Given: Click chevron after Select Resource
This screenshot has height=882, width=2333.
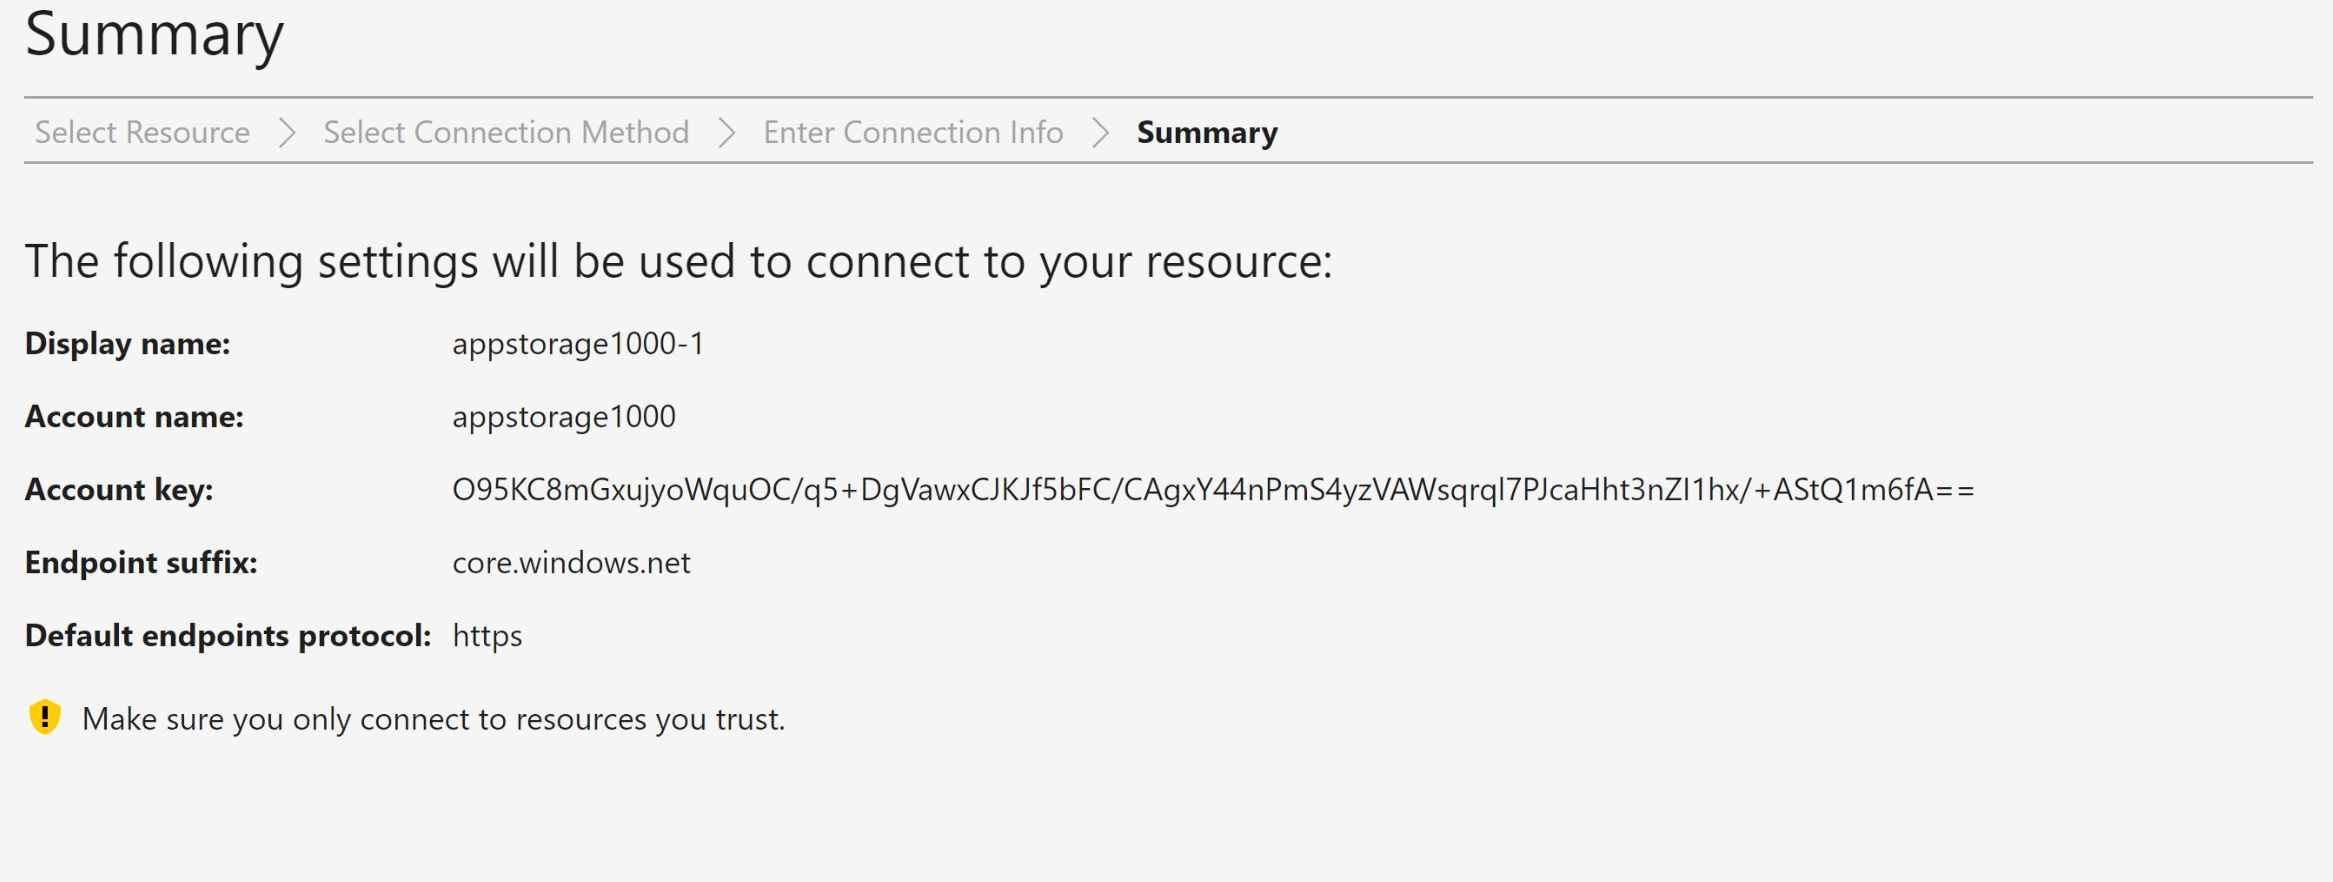Looking at the screenshot, I should [287, 132].
